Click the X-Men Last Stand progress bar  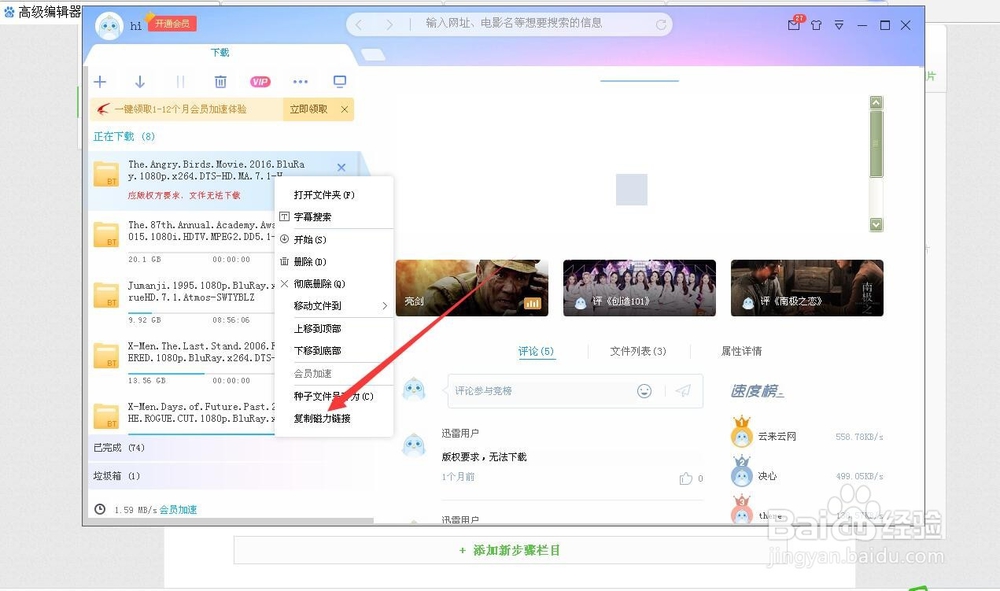pyautogui.click(x=202, y=373)
